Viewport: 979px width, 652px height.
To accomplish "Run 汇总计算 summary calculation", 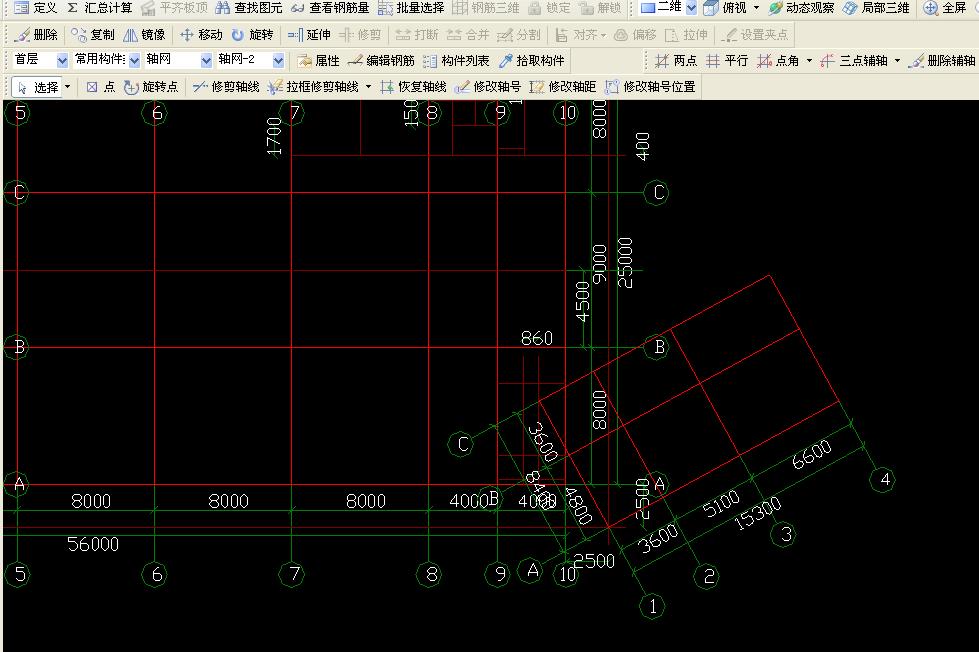I will (x=99, y=8).
